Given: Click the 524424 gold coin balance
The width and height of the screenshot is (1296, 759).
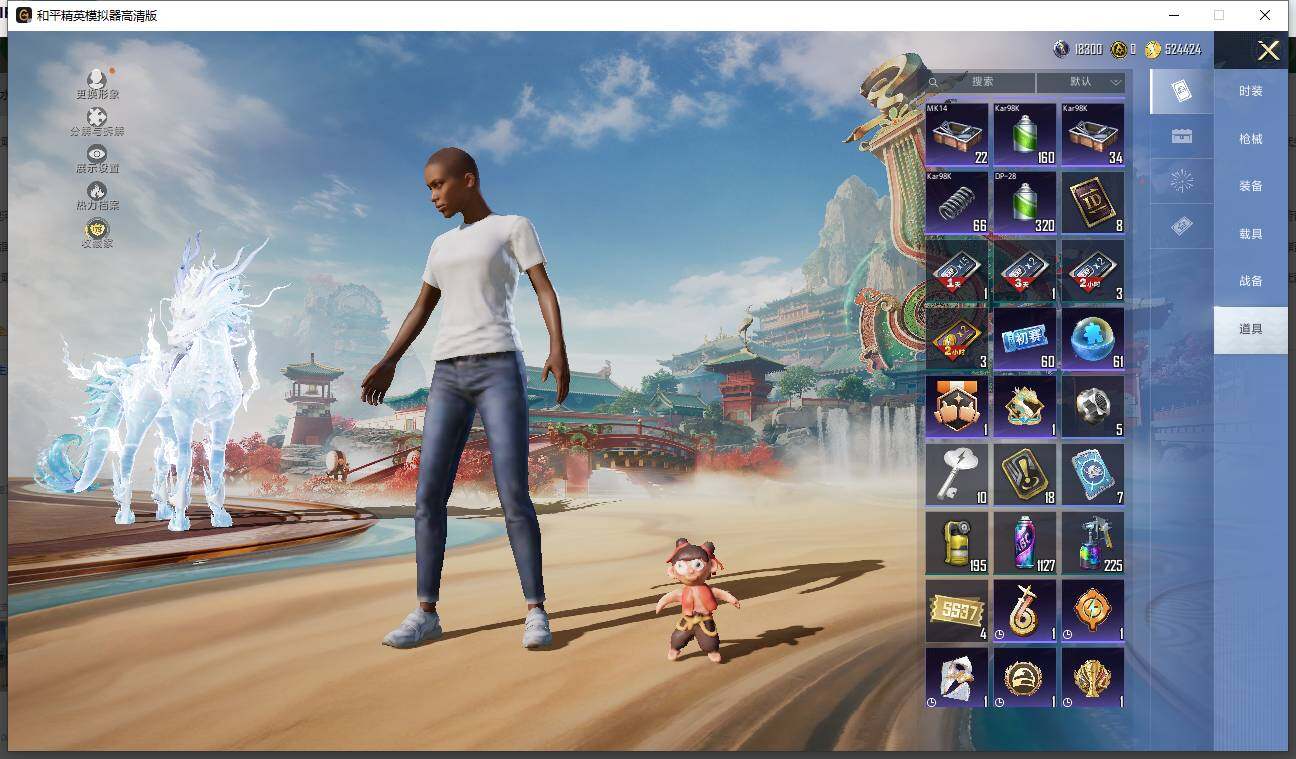Looking at the screenshot, I should 1173,49.
